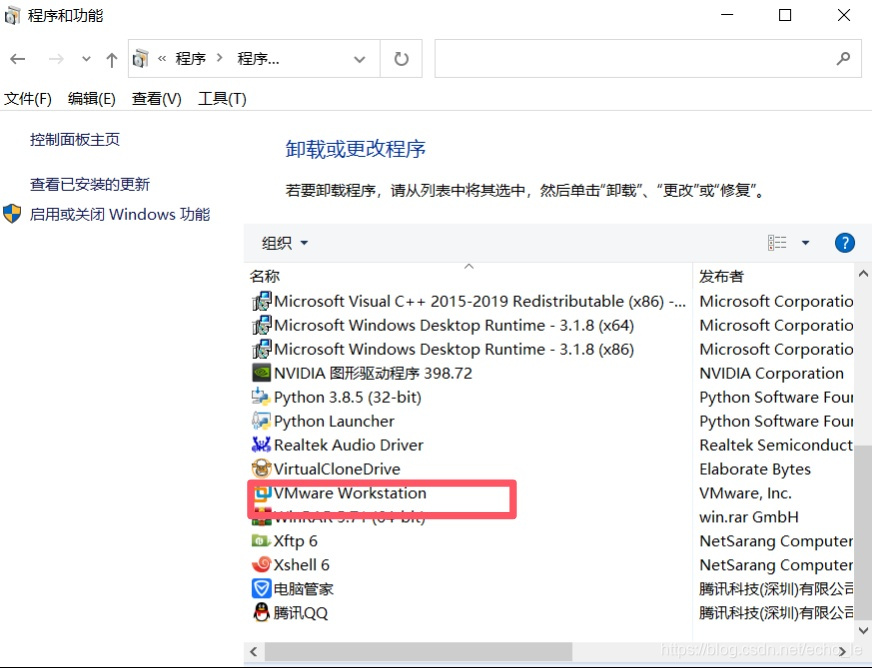Click the VirtualCloneDrive sheep icon
Image resolution: width=872 pixels, height=668 pixels.
(261, 468)
